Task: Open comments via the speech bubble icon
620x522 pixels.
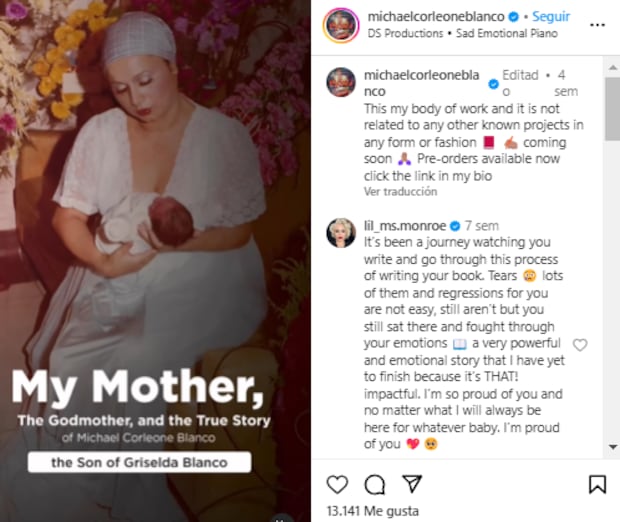Action: click(375, 484)
